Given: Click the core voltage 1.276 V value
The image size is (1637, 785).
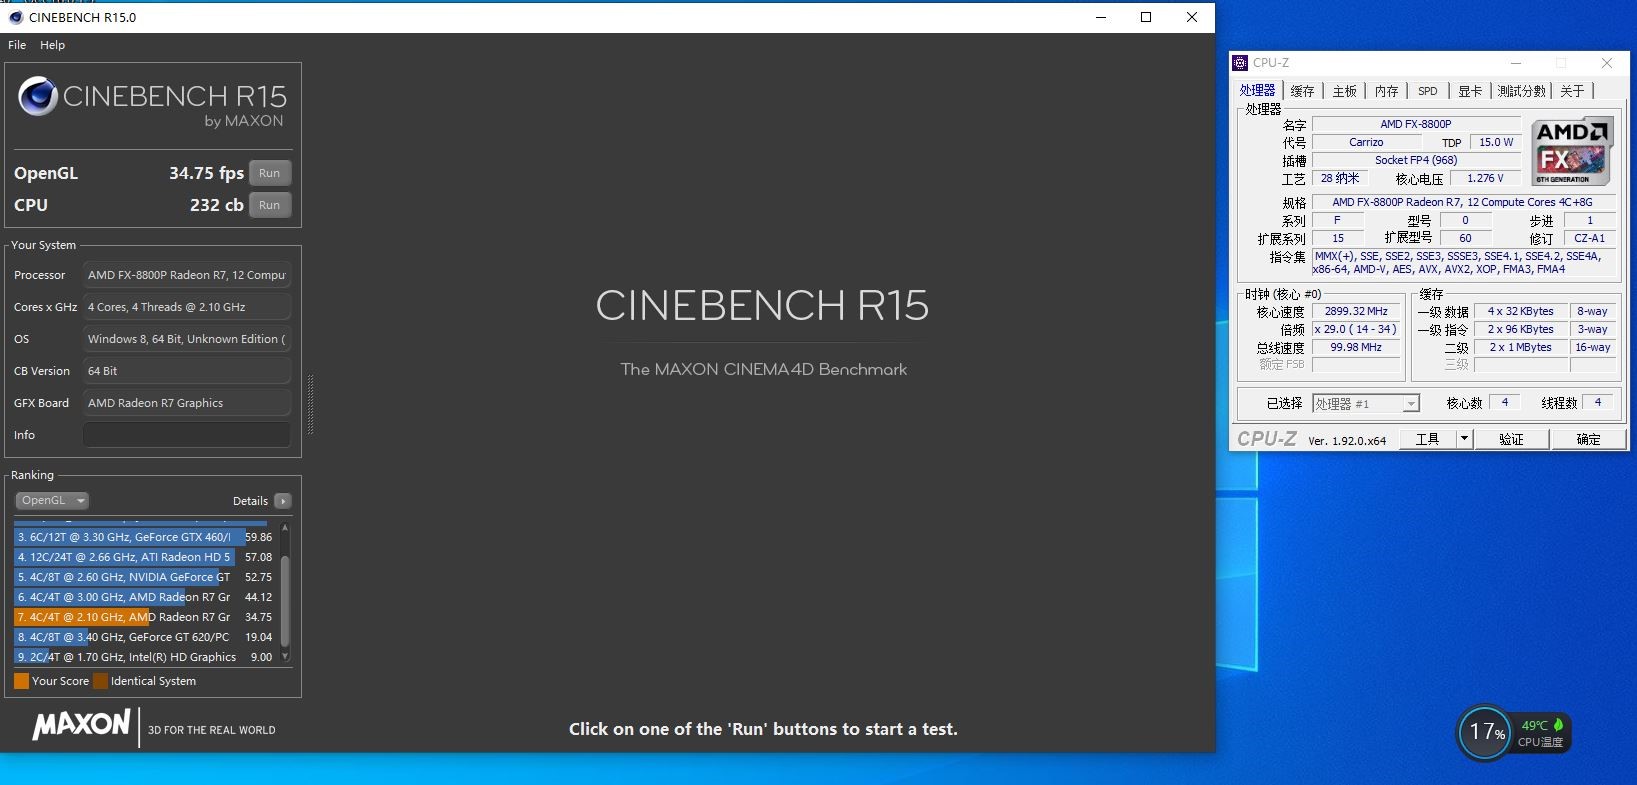Looking at the screenshot, I should point(1485,178).
